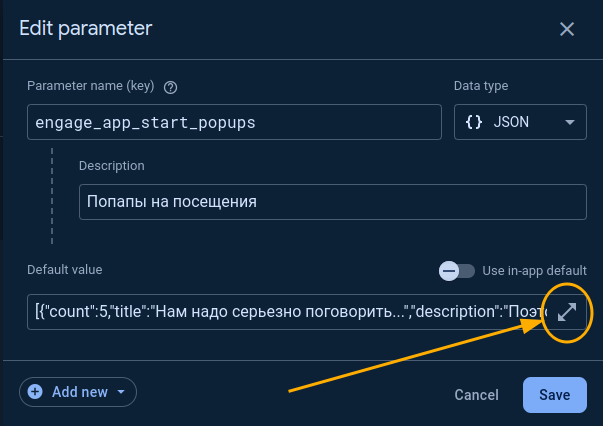603x426 pixels.
Task: Focus the engage_app_start_popups name field
Action: click(x=234, y=122)
